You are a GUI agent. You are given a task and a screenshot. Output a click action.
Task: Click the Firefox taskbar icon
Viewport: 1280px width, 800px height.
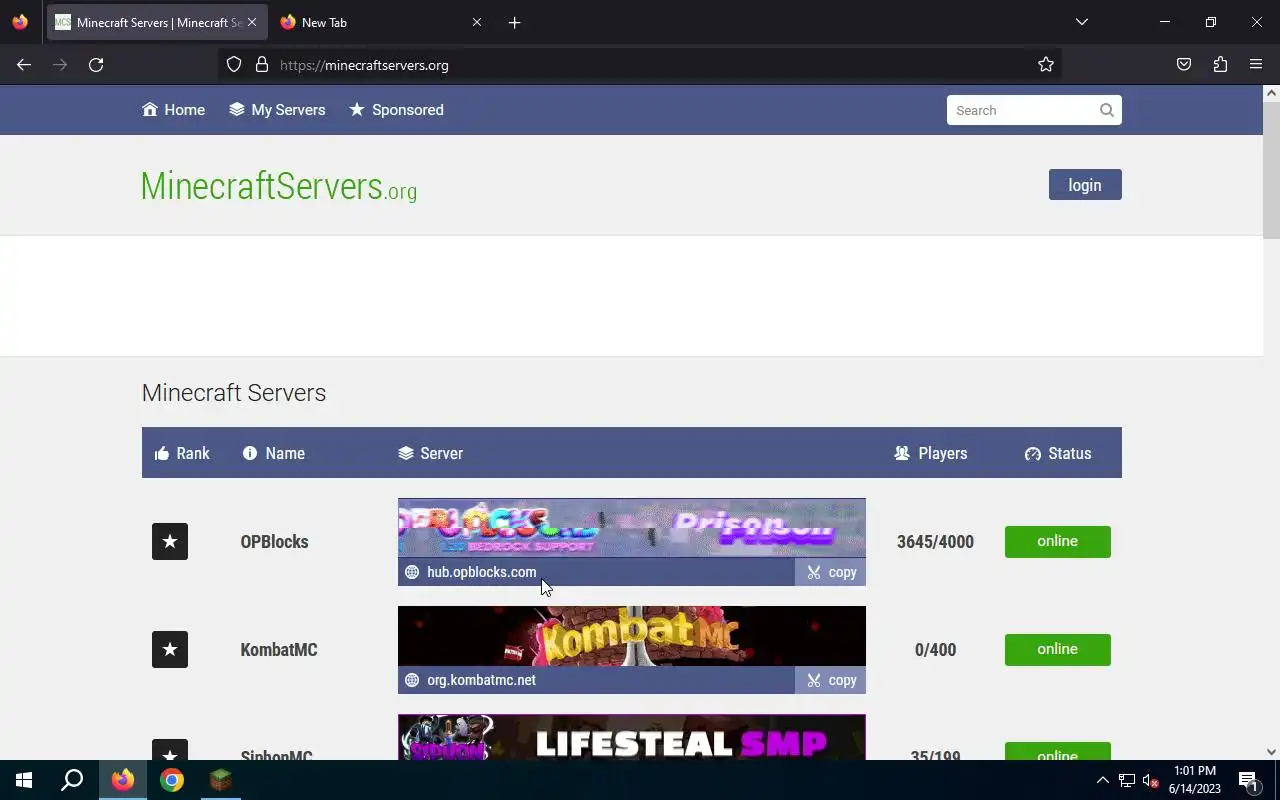(123, 780)
